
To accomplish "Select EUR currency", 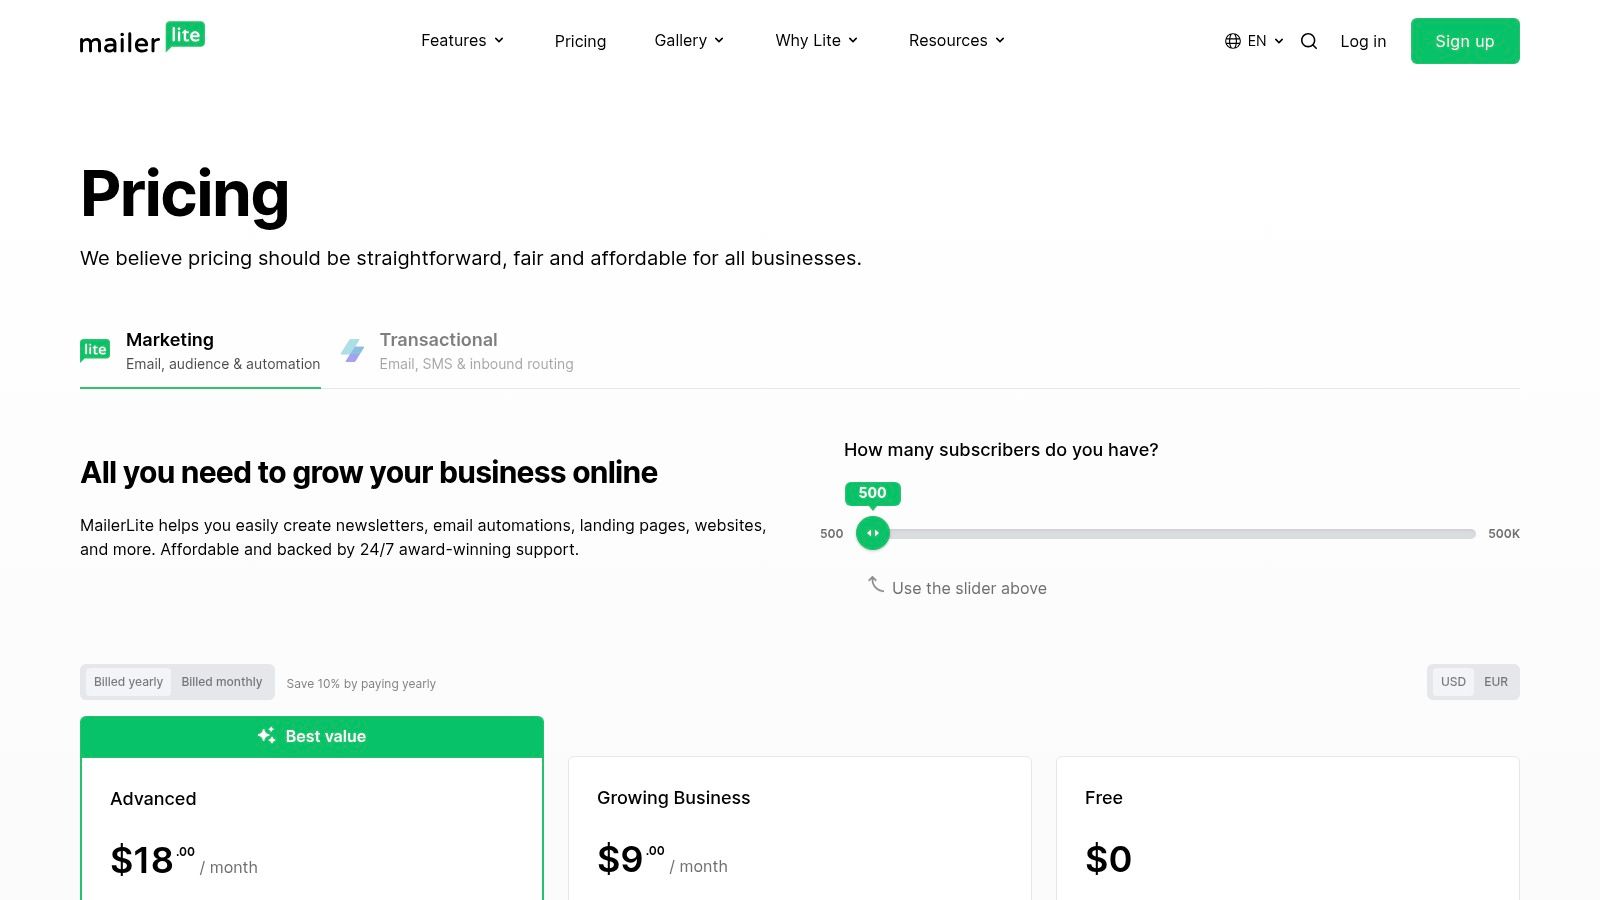I will coord(1495,681).
